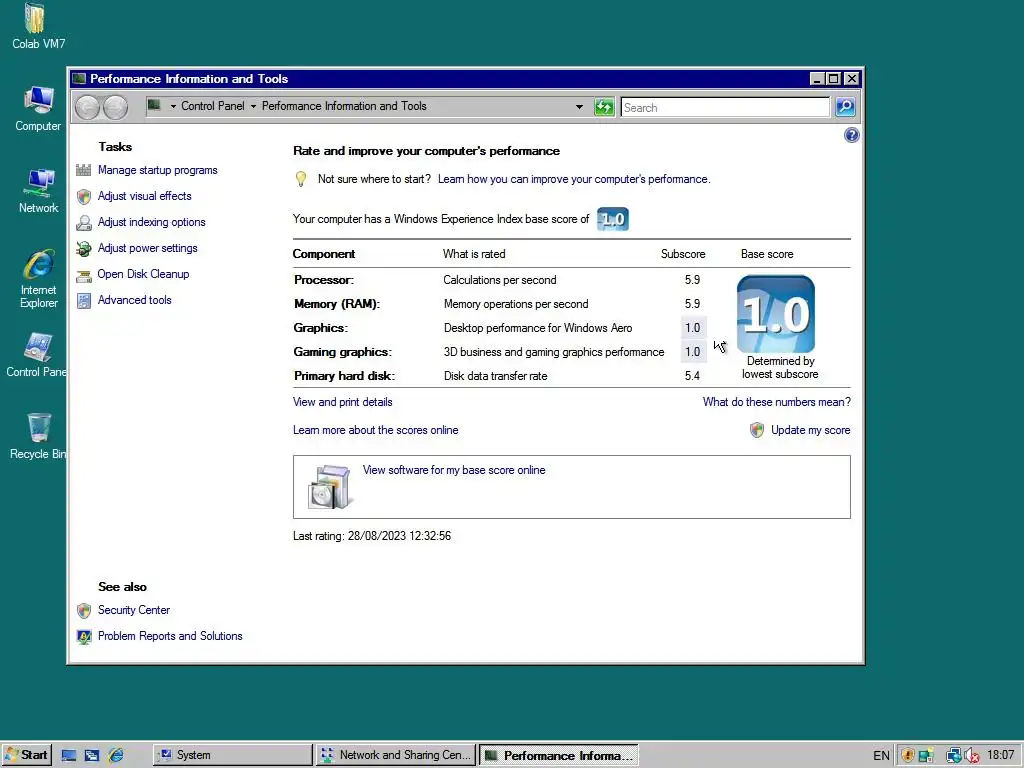Expand the arrow after Control Panel breadcrumb
This screenshot has height=768, width=1024.
(x=253, y=106)
